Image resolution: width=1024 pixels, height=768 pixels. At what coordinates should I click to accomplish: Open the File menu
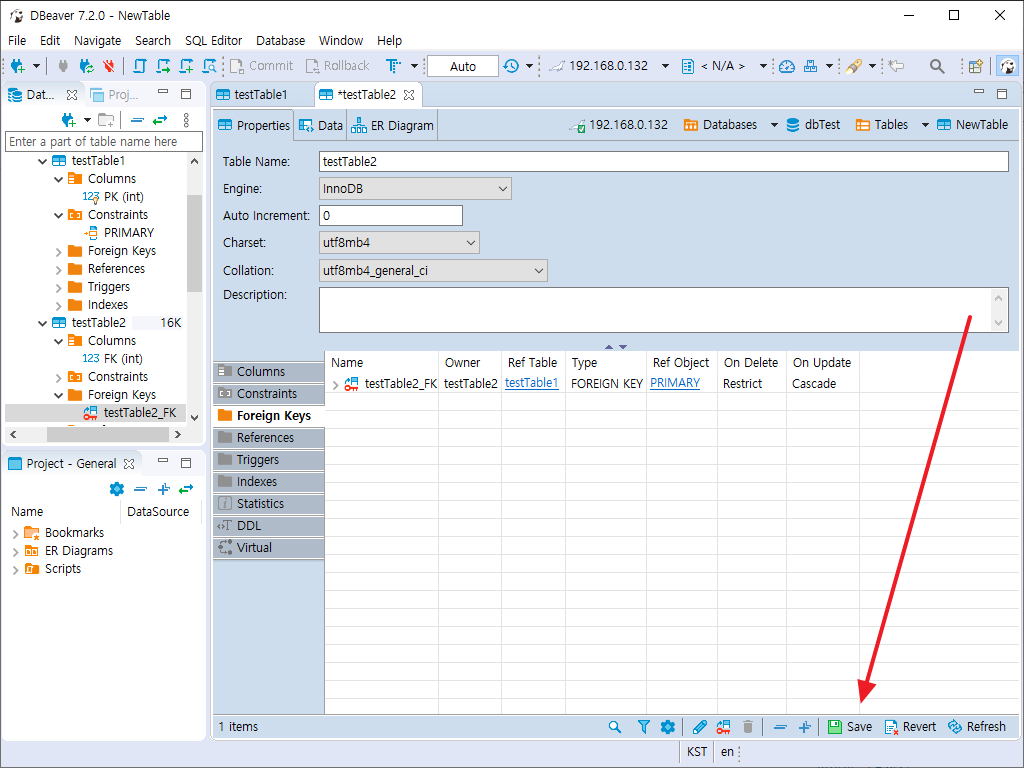(17, 40)
